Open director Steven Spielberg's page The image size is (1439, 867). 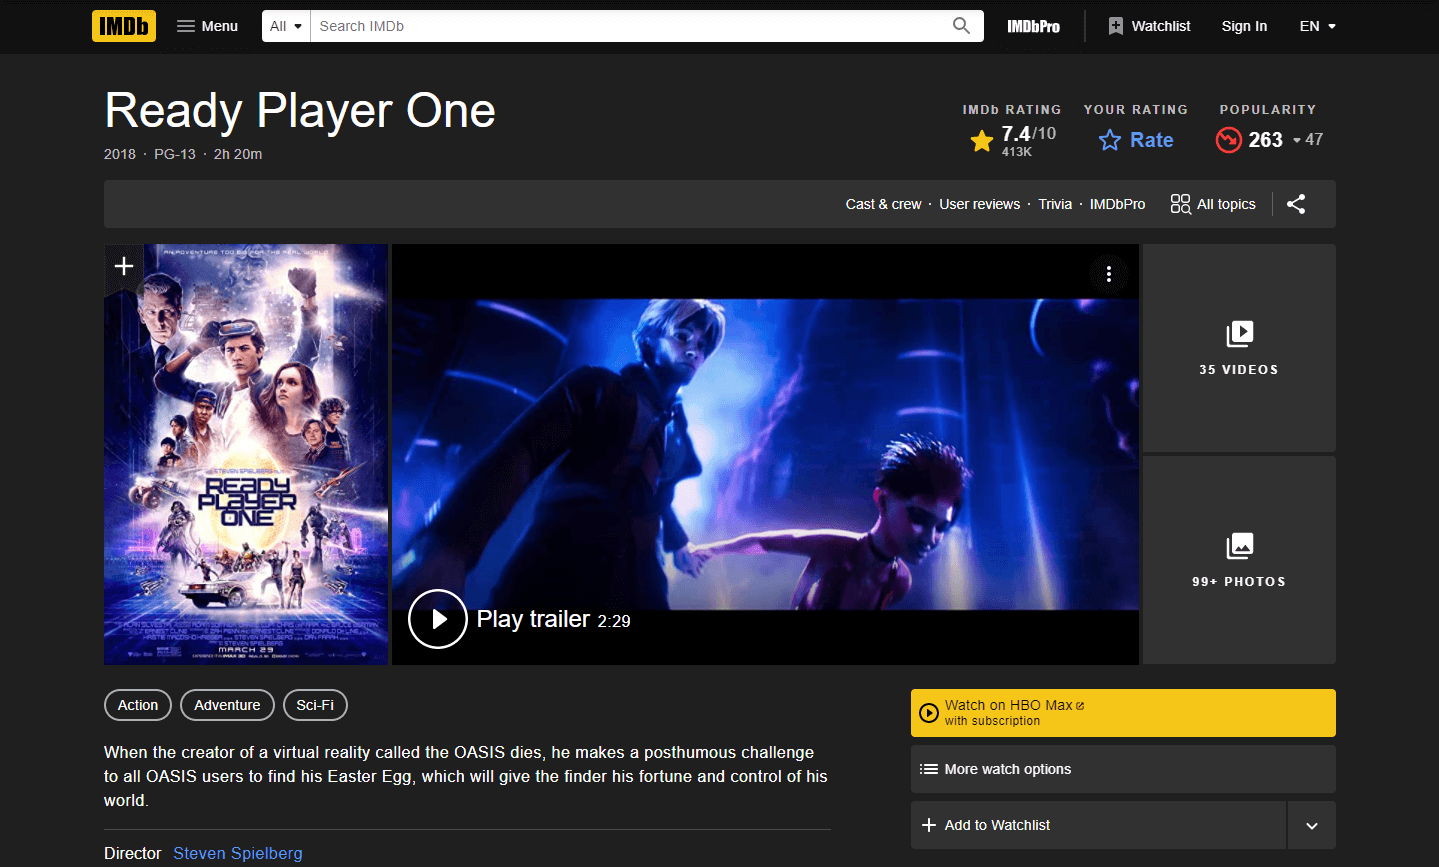[x=238, y=853]
